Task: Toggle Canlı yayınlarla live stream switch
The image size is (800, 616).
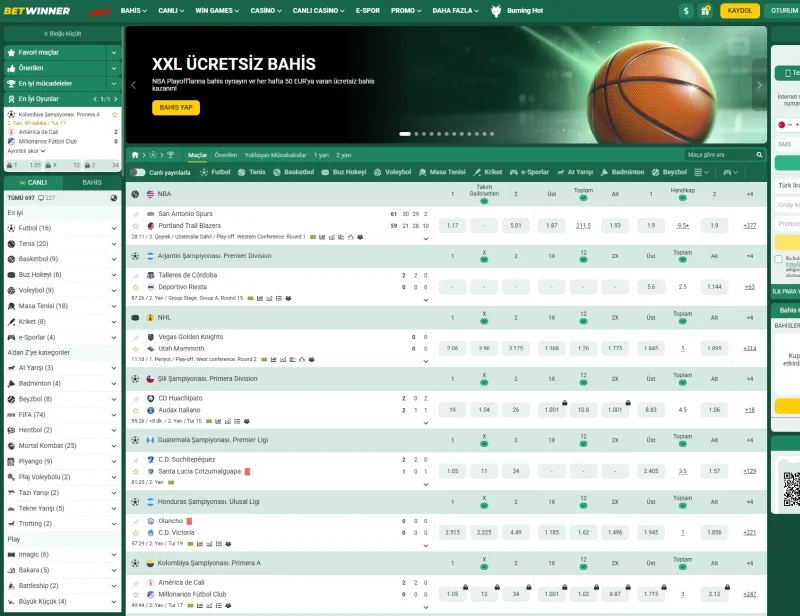Action: coord(138,173)
